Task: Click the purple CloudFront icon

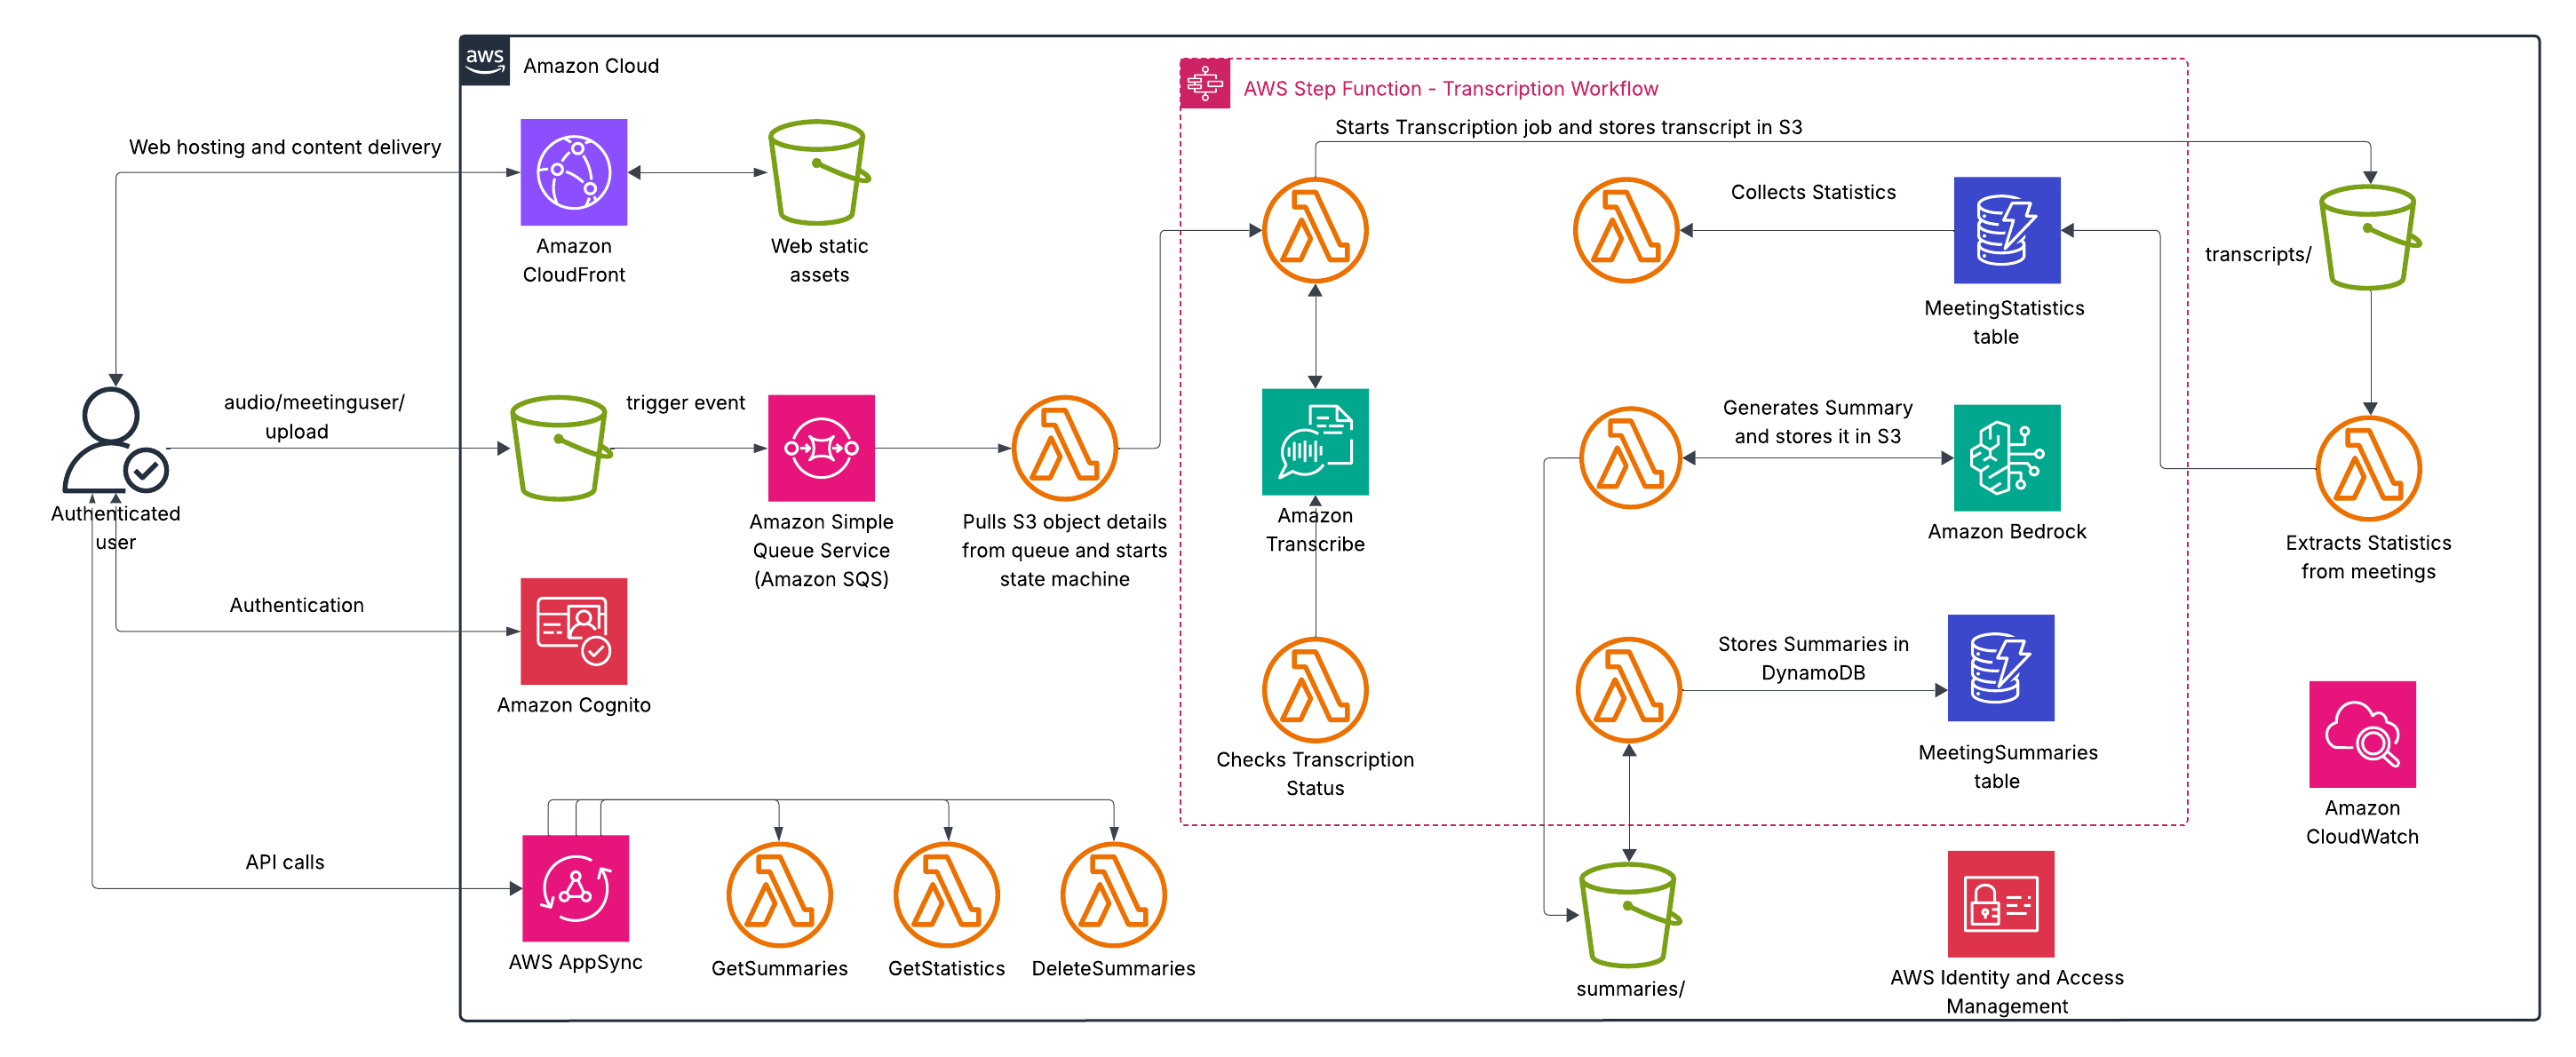Action: point(573,173)
